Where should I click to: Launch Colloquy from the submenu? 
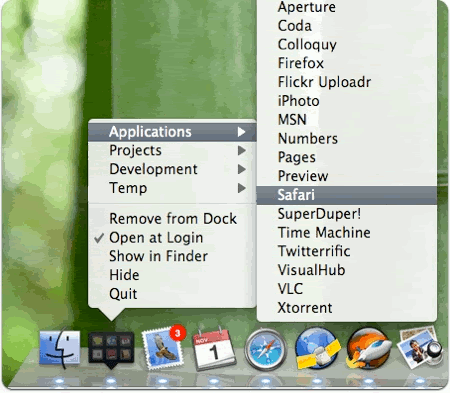(347, 44)
